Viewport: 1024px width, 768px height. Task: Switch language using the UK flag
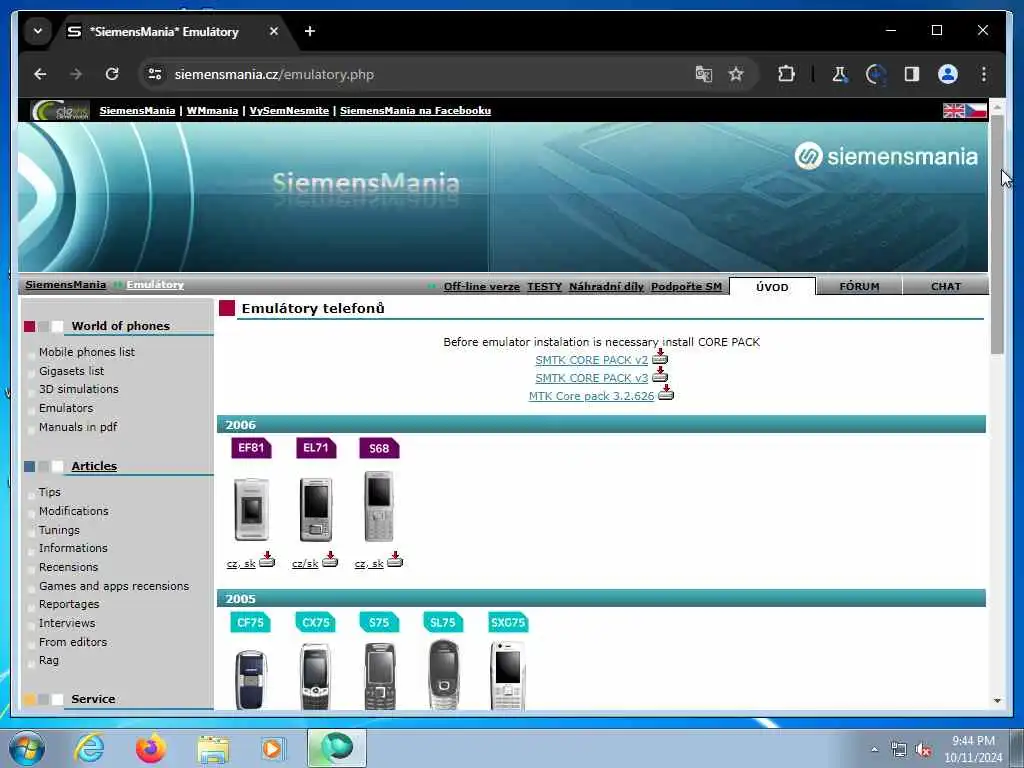coord(953,110)
